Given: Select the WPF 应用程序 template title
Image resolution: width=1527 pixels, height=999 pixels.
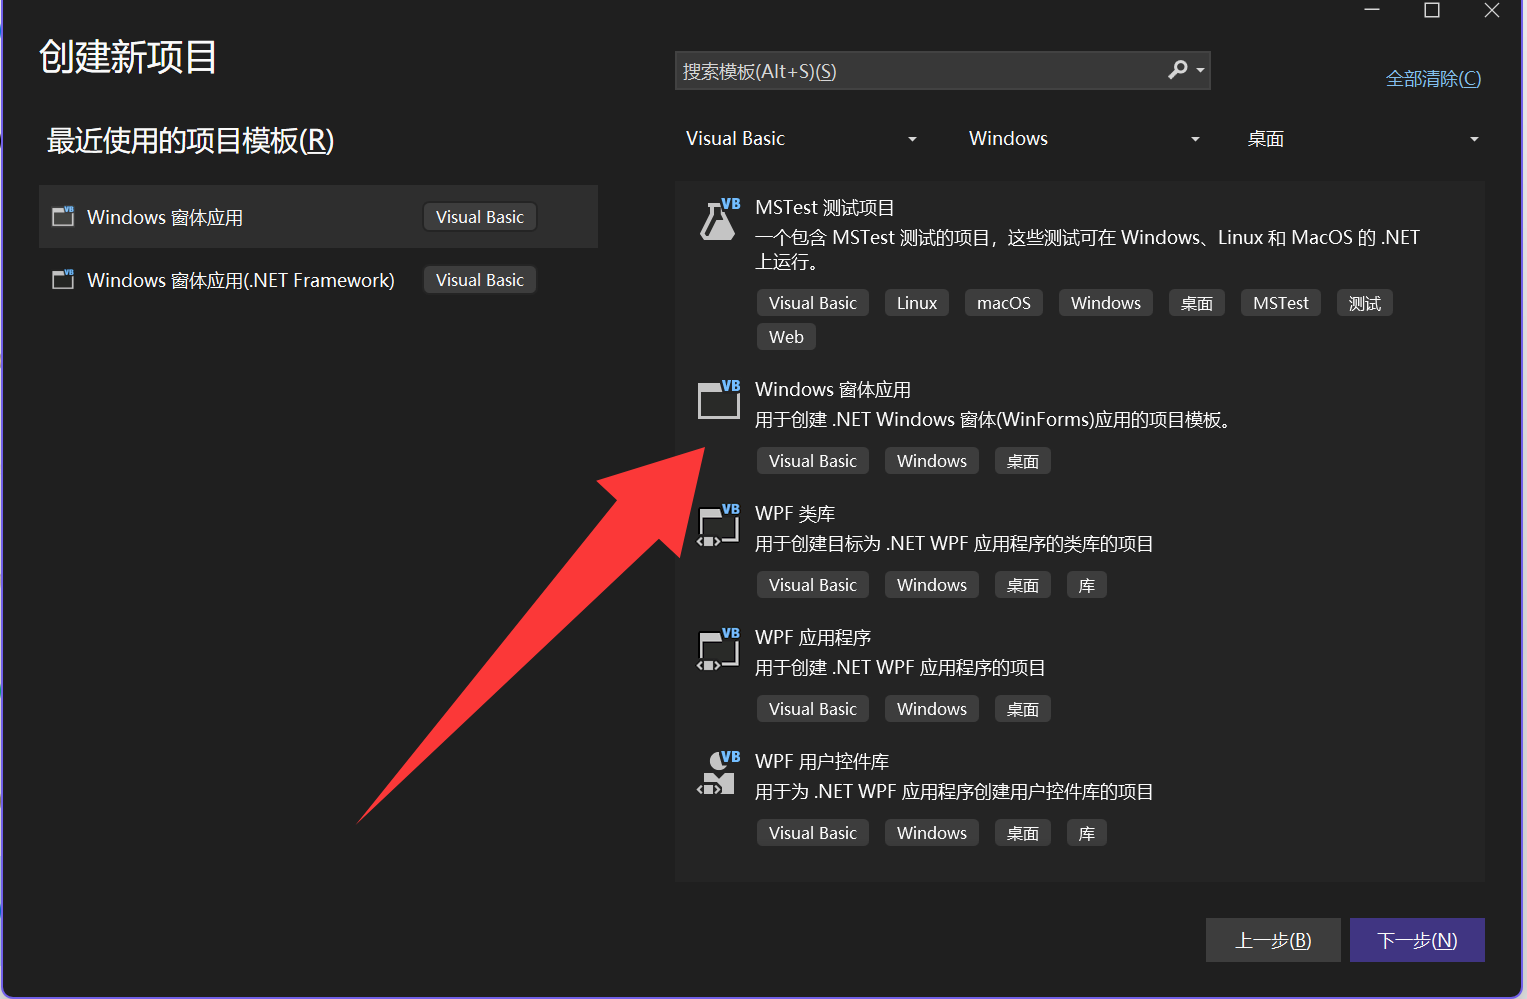Looking at the screenshot, I should point(813,637).
